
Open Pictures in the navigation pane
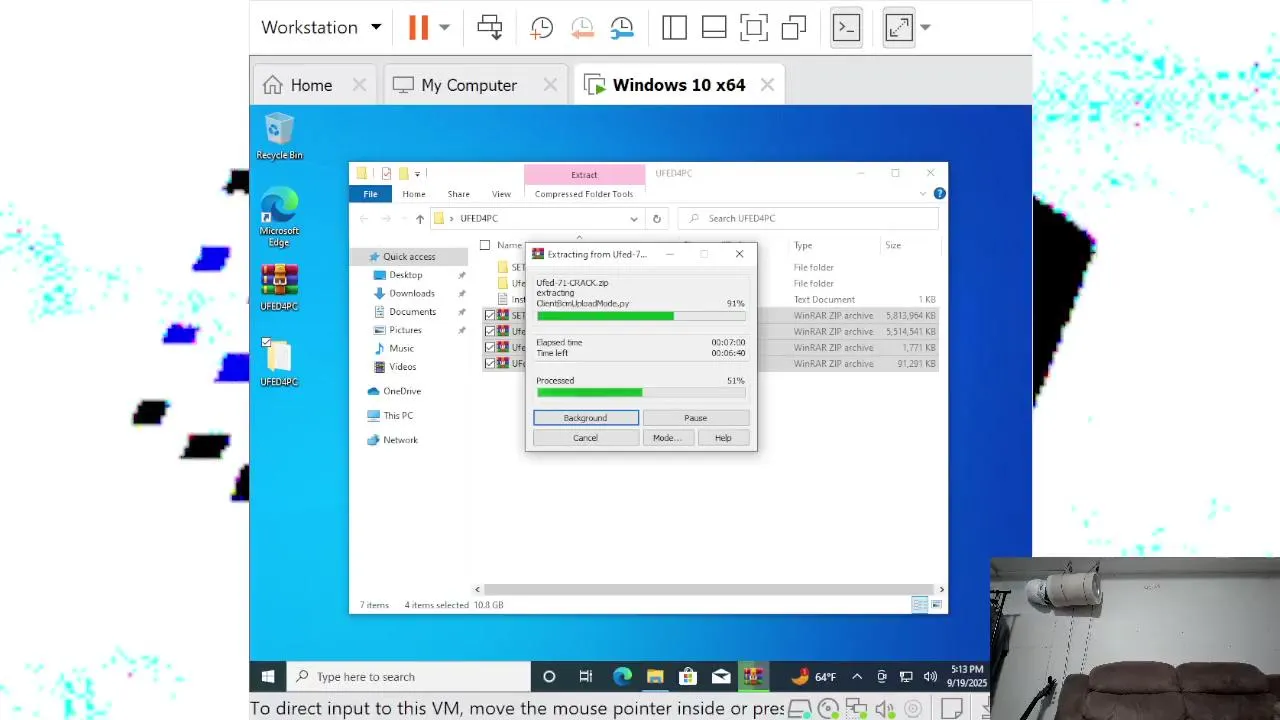pyautogui.click(x=405, y=330)
